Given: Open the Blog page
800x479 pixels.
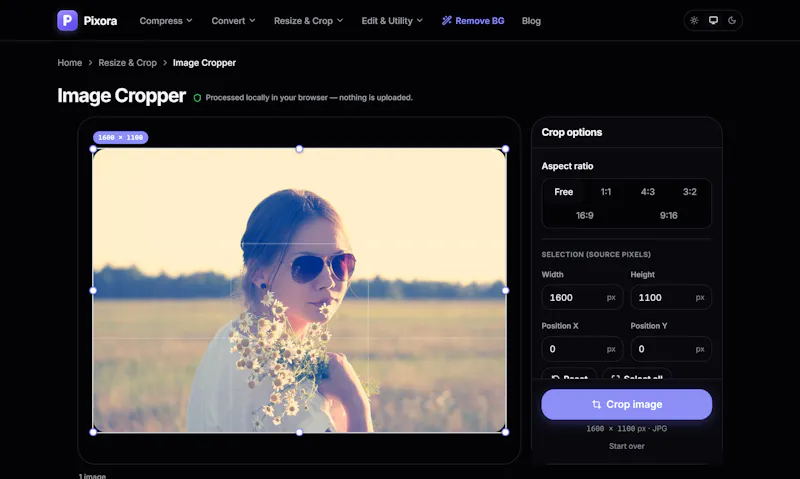Looking at the screenshot, I should [x=531, y=21].
